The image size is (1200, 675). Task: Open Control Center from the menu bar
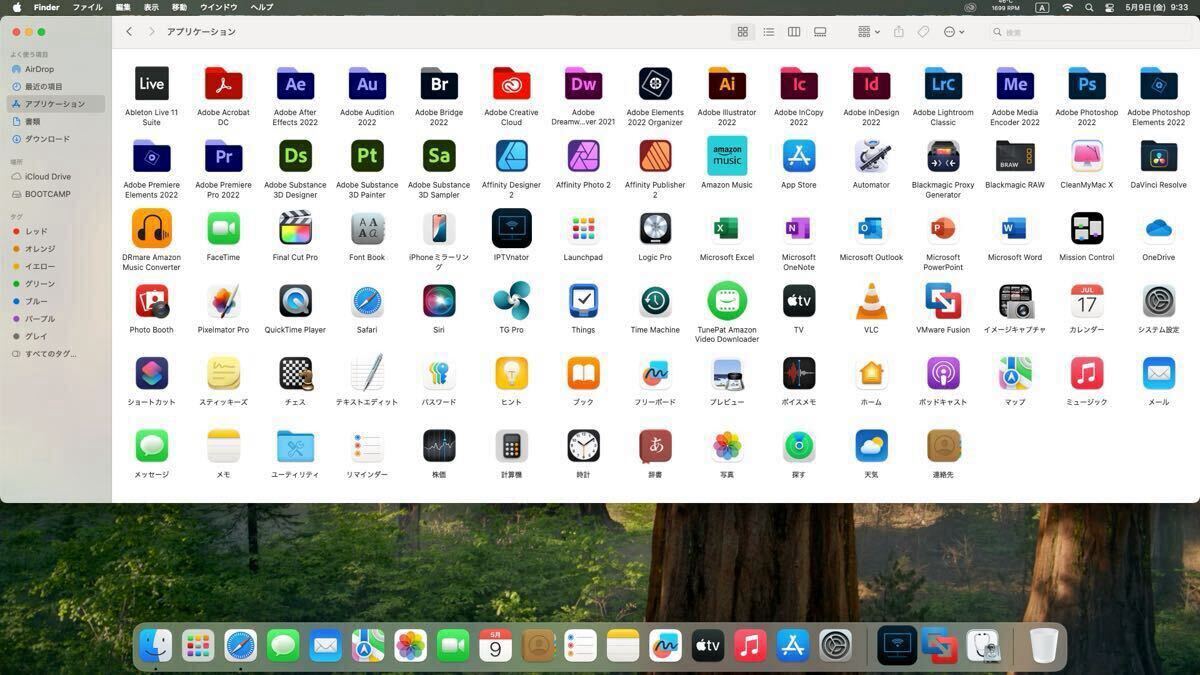(1110, 7)
